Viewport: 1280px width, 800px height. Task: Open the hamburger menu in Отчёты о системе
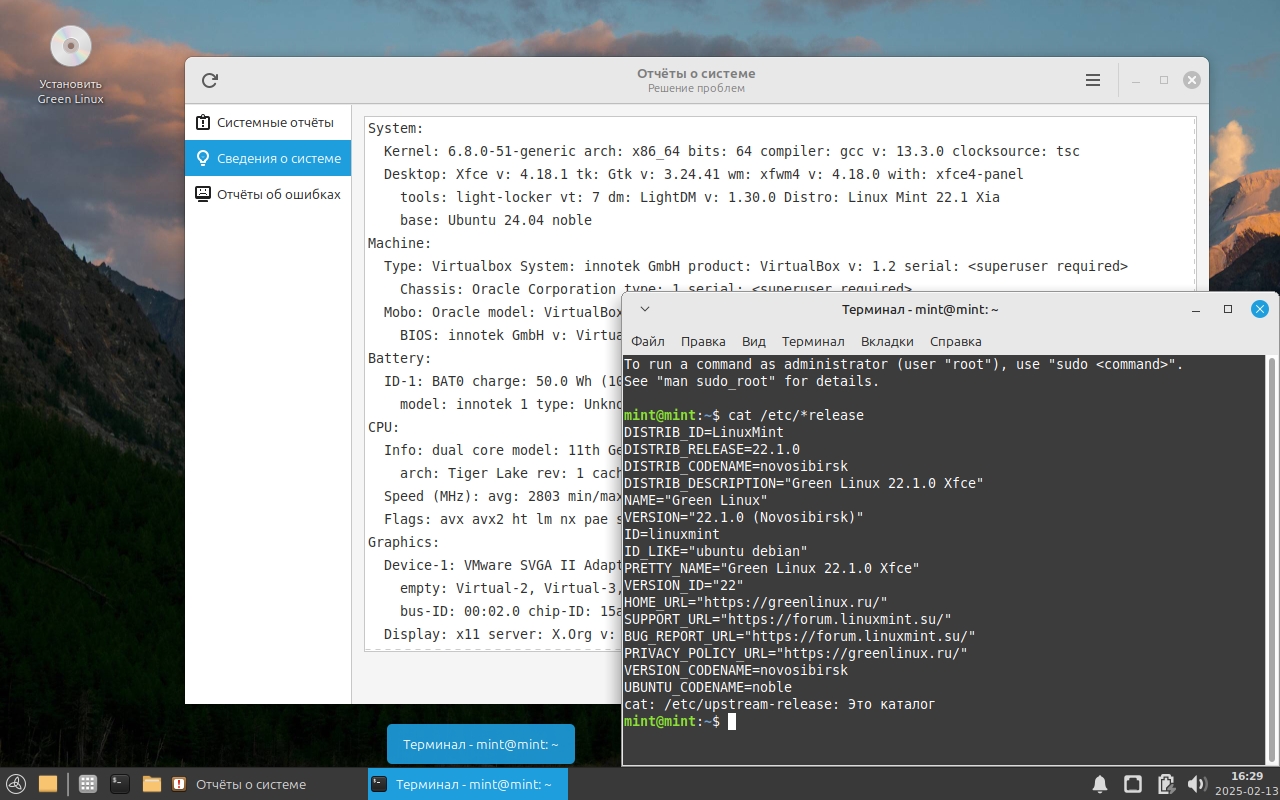(1093, 81)
